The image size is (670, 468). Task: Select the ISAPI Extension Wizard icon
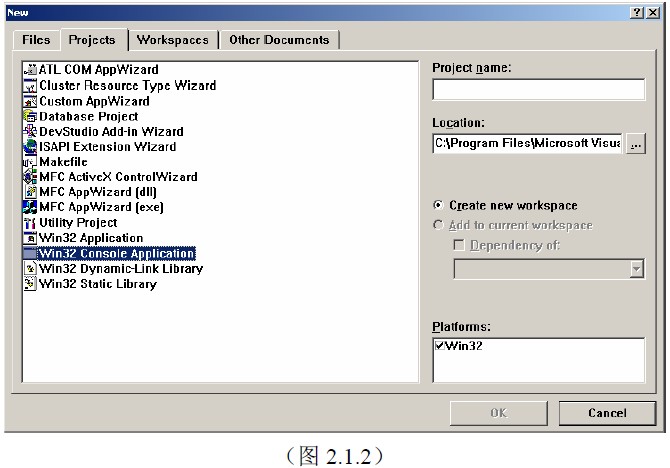(x=30, y=146)
